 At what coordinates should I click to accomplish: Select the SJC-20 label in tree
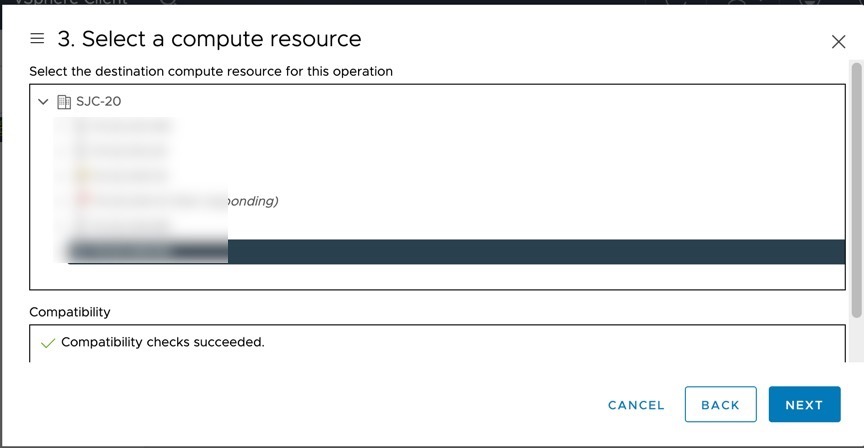coord(99,102)
